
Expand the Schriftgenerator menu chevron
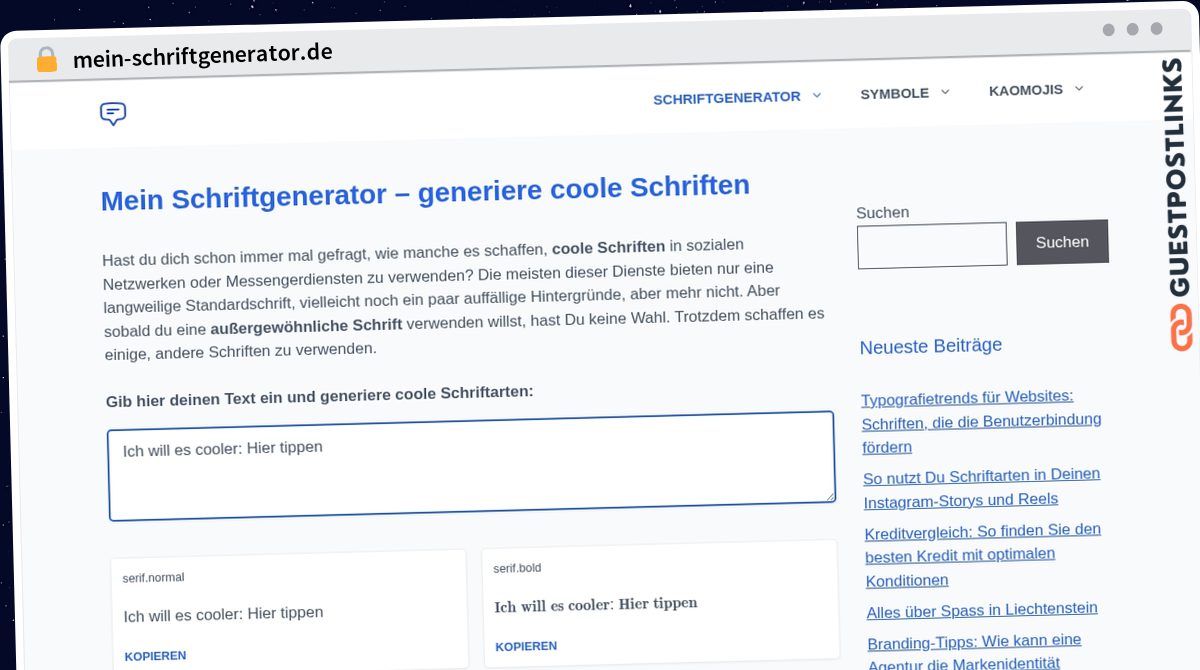[x=816, y=95]
